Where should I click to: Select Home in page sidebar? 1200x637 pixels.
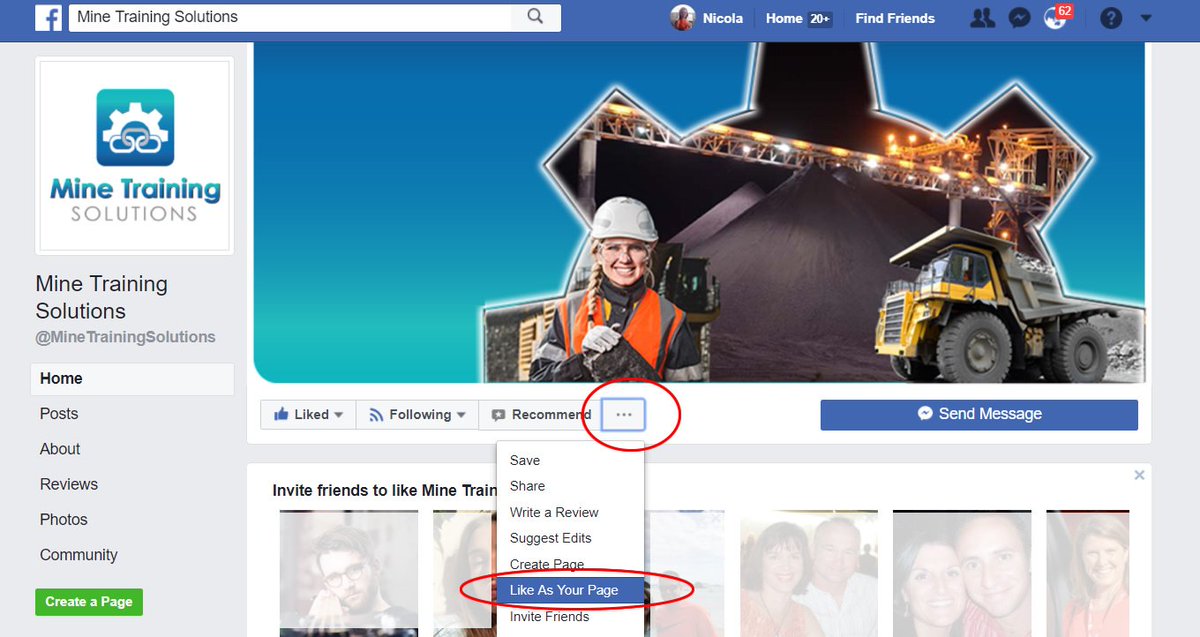[133, 379]
